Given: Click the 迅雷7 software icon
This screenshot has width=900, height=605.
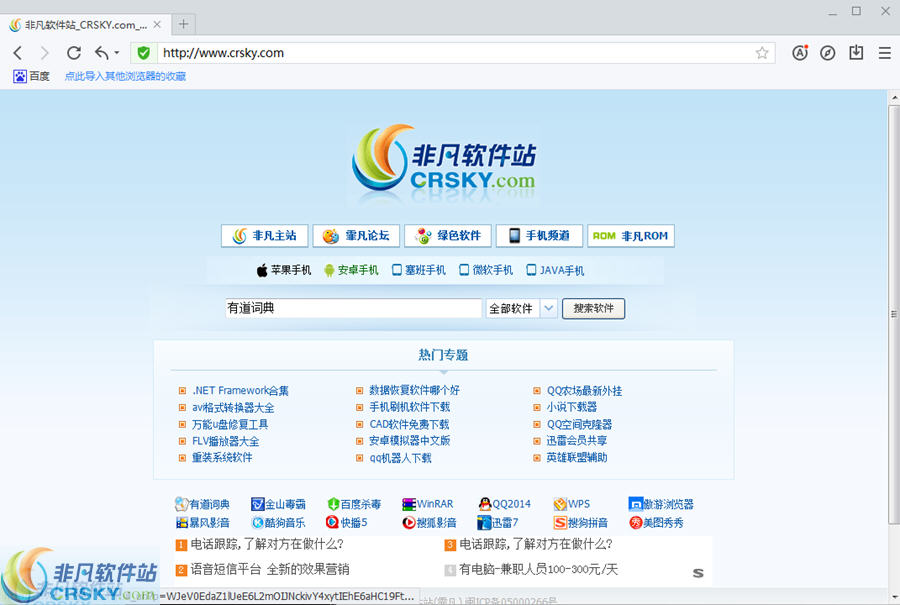Looking at the screenshot, I should [484, 523].
